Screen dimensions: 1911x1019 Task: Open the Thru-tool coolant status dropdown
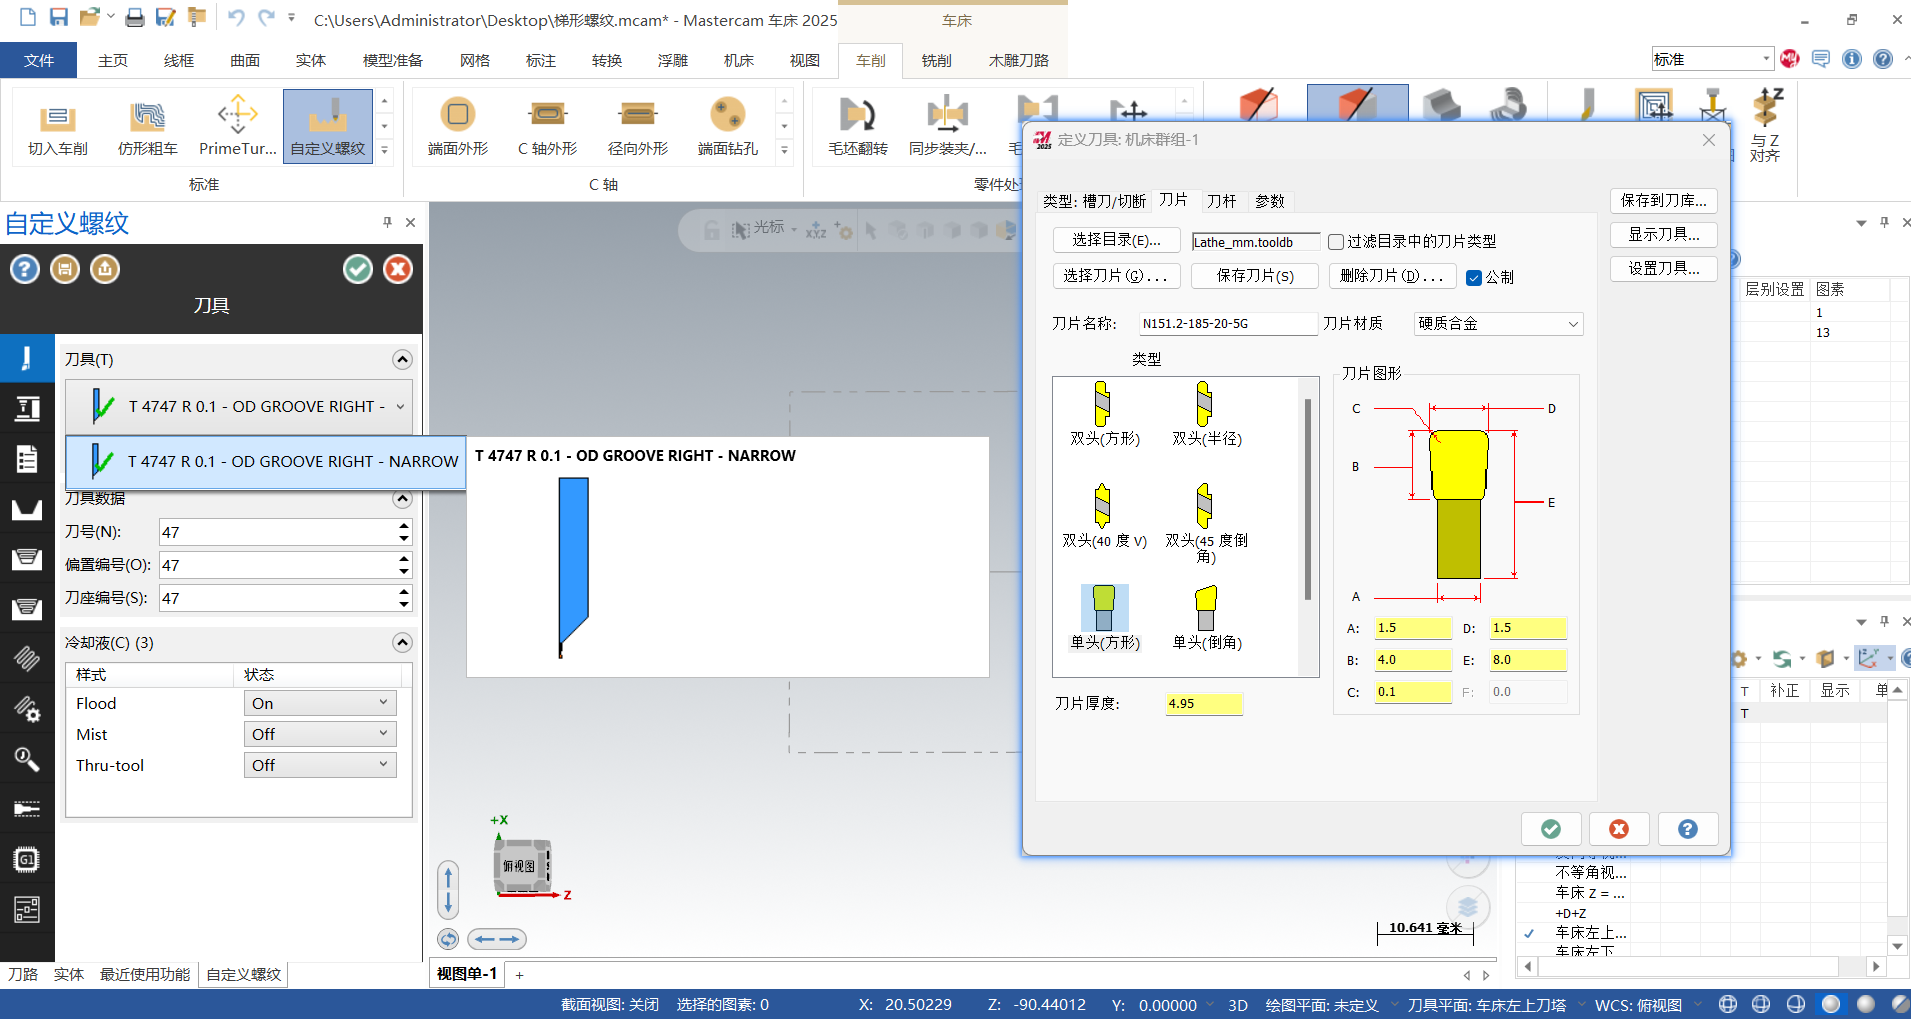click(320, 765)
